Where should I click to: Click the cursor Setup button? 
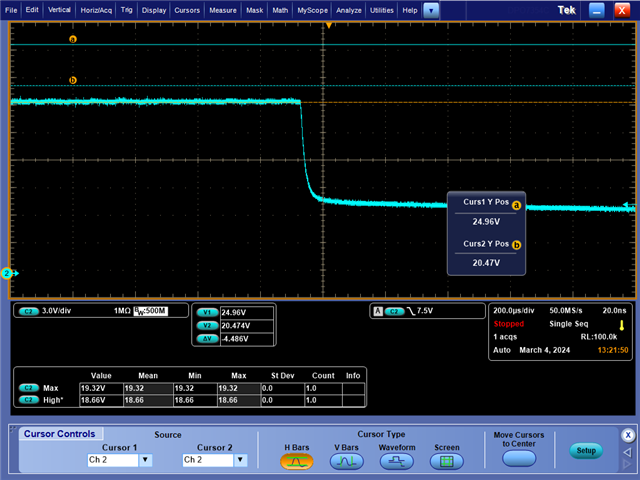point(586,451)
